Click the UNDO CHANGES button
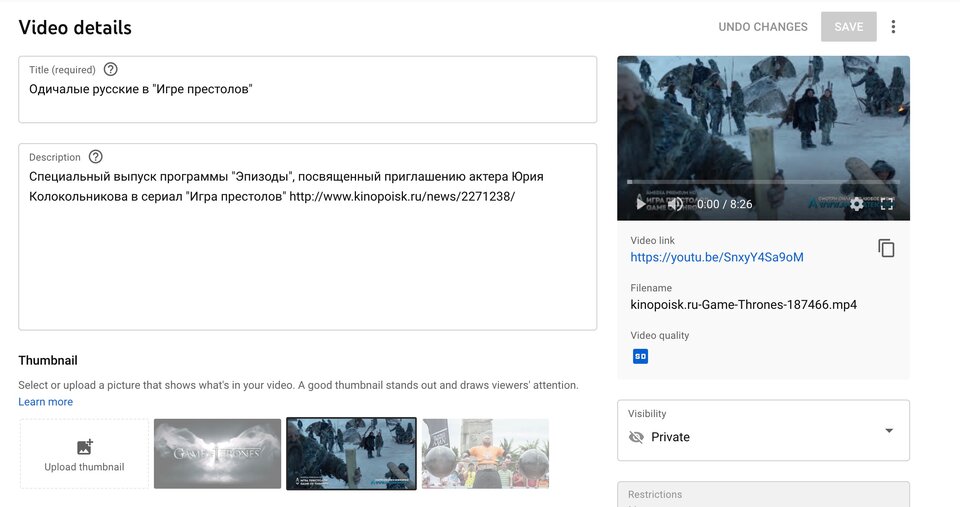Viewport: 960px width, 507px height. click(x=763, y=27)
